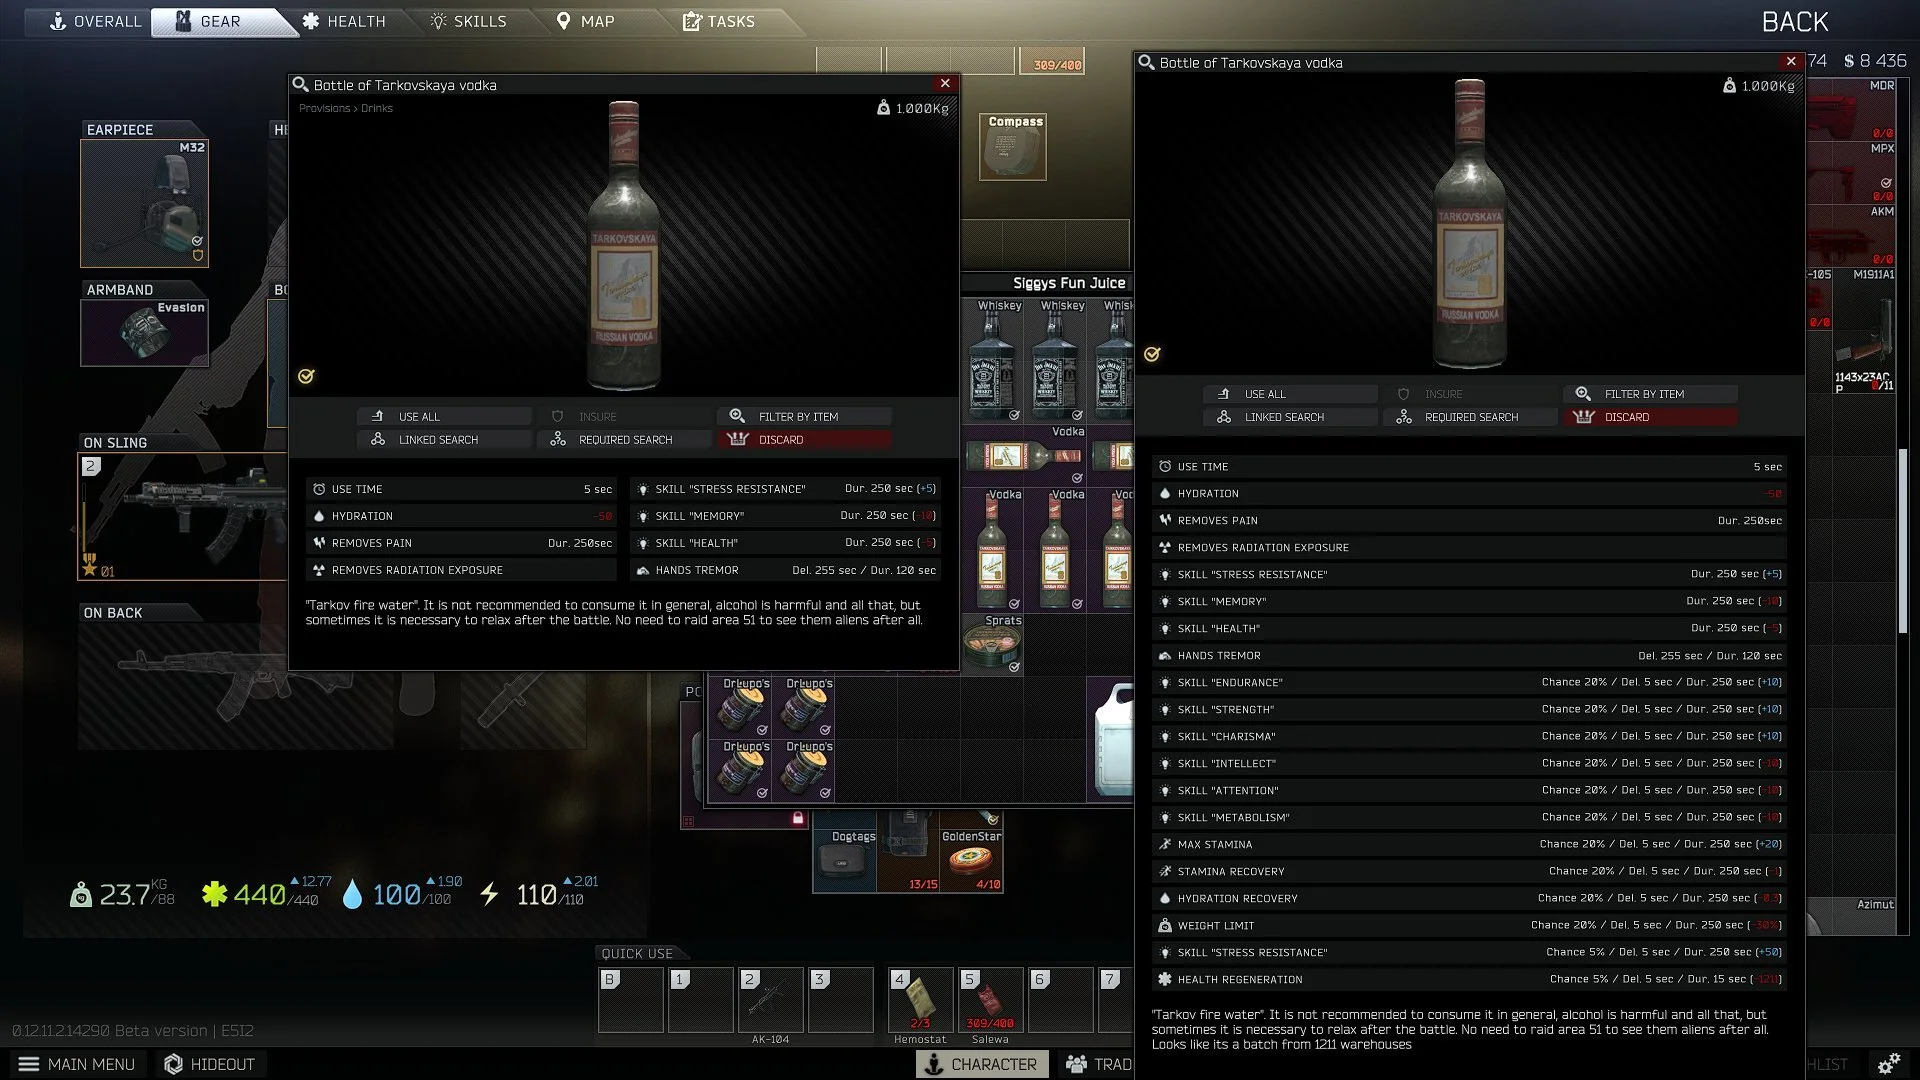This screenshot has width=1920, height=1080.
Task: Click FILTER BY ITEM in the left vodka window
Action: pyautogui.click(x=804, y=416)
